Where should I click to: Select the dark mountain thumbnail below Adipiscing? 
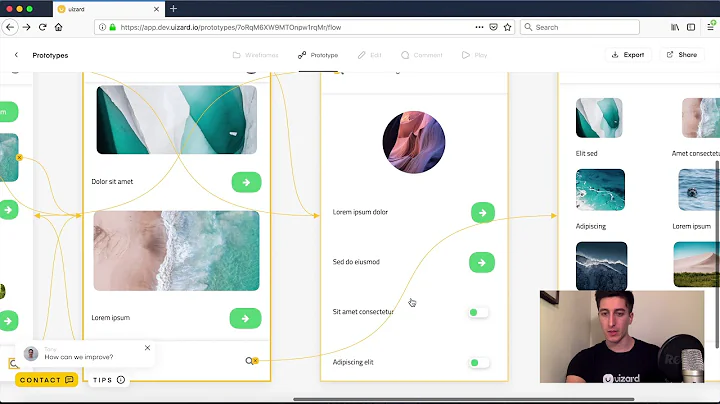point(602,266)
